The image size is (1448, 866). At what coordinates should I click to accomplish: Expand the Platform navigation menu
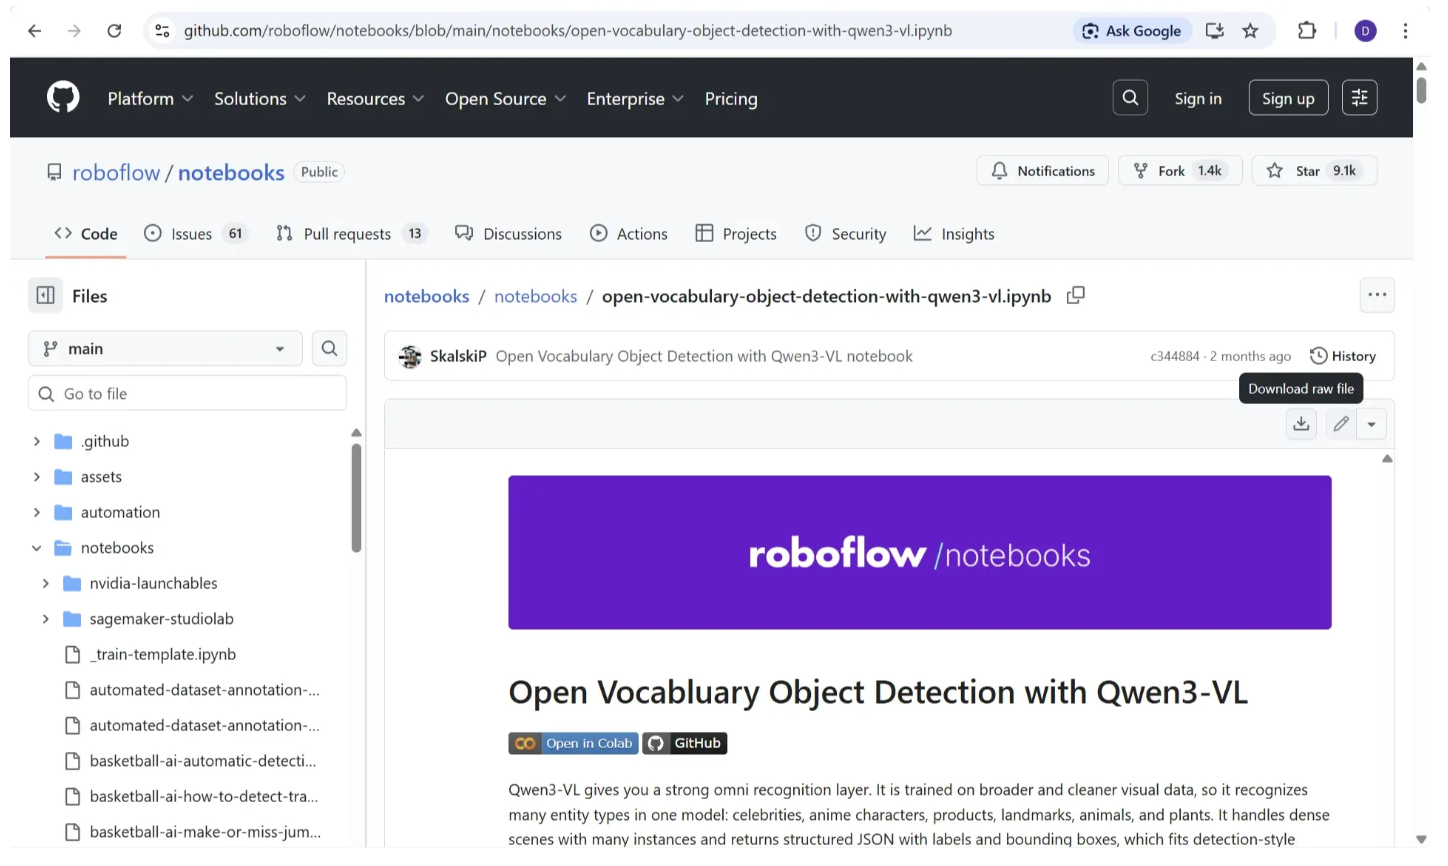150,99
